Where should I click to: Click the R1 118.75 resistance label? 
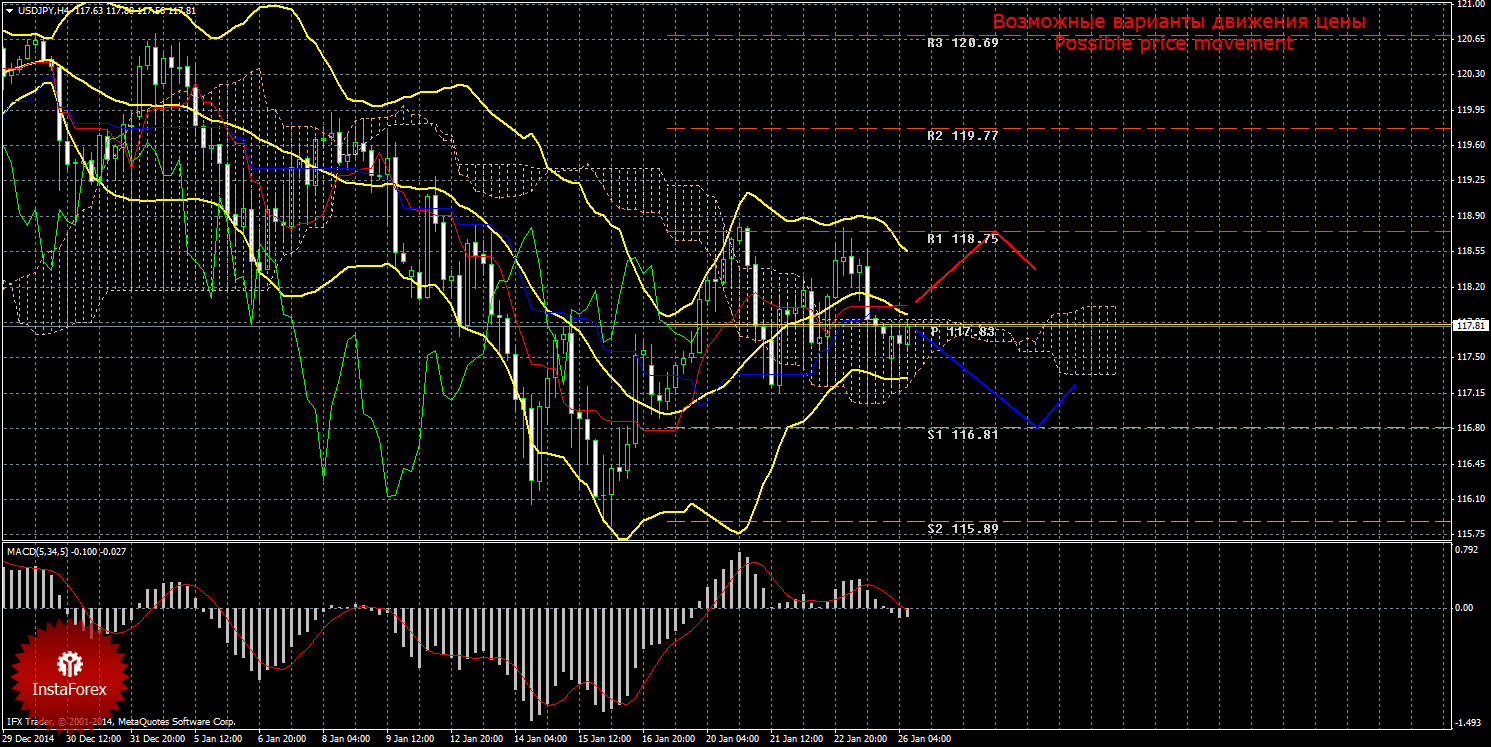(x=962, y=239)
